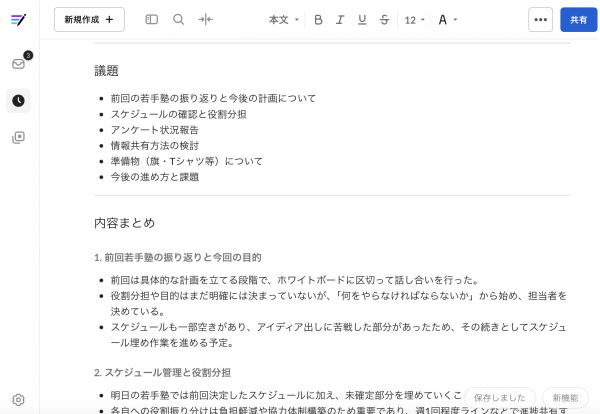600x414 pixels.
Task: Click the width adjust arrows icon
Action: tap(206, 19)
